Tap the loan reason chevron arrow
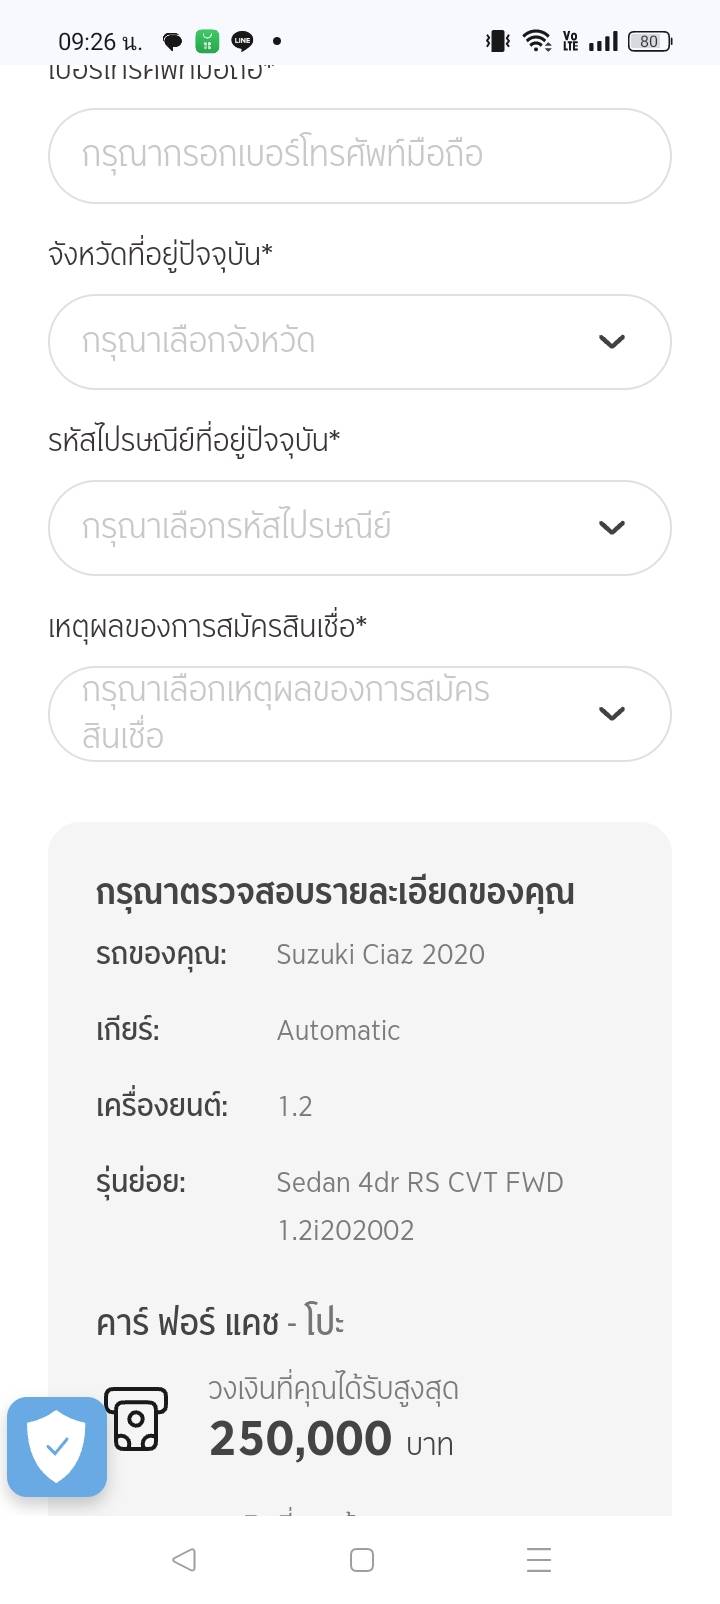Screen dimensions: 720x1604 611,714
